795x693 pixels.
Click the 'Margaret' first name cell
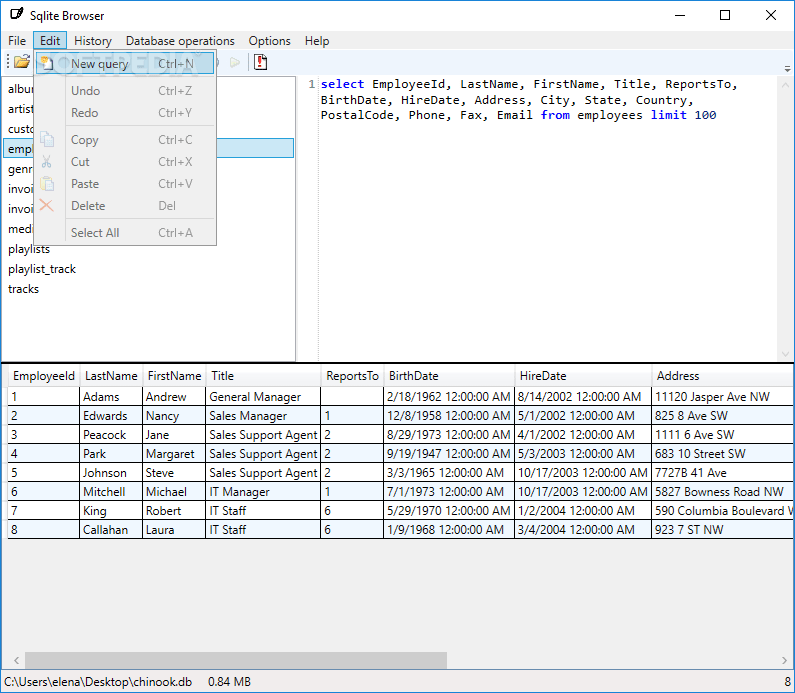click(x=174, y=454)
